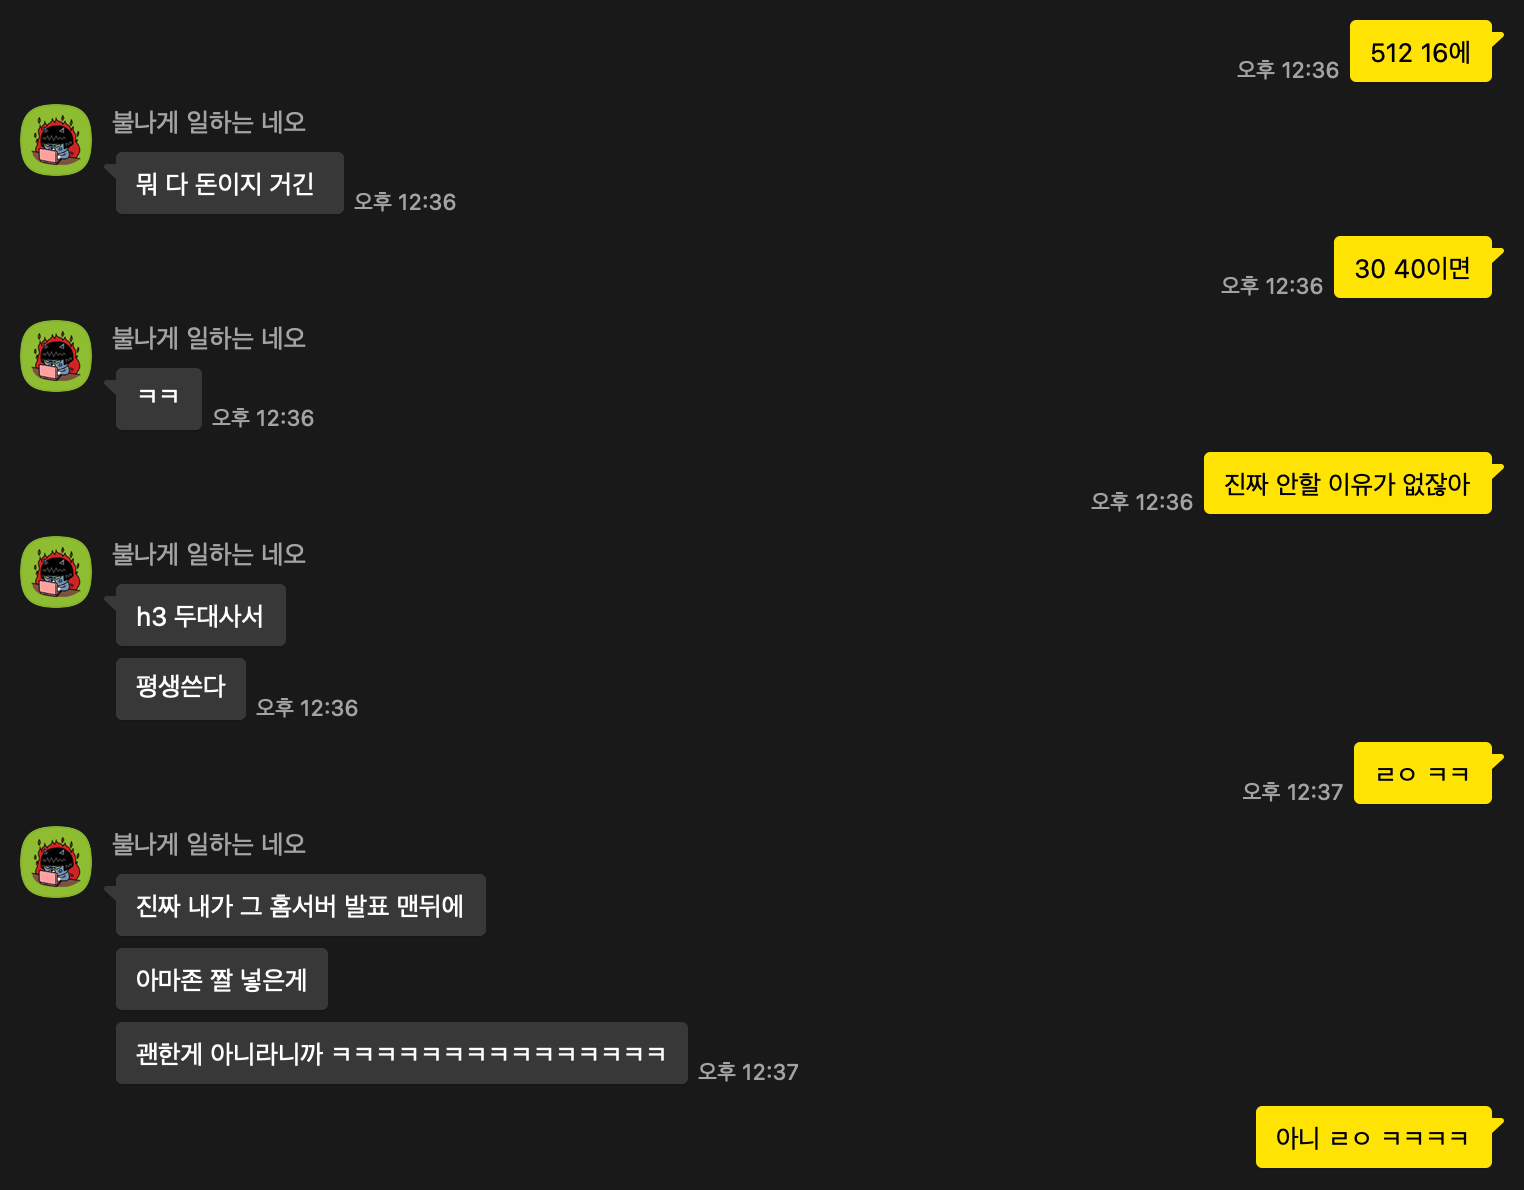Click sender name above "진짜 내가 그 홈서버 발표 맨뒤에"

pyautogui.click(x=209, y=844)
